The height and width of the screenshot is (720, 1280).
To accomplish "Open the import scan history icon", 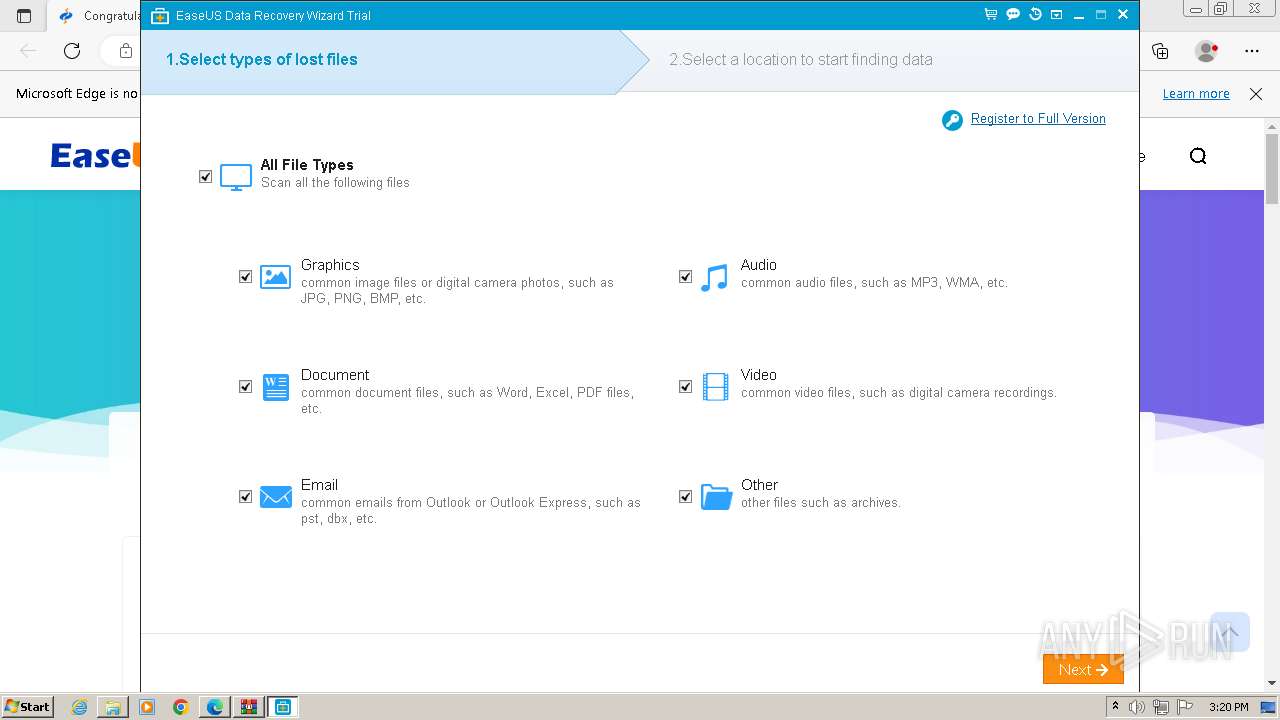I will coord(1035,15).
